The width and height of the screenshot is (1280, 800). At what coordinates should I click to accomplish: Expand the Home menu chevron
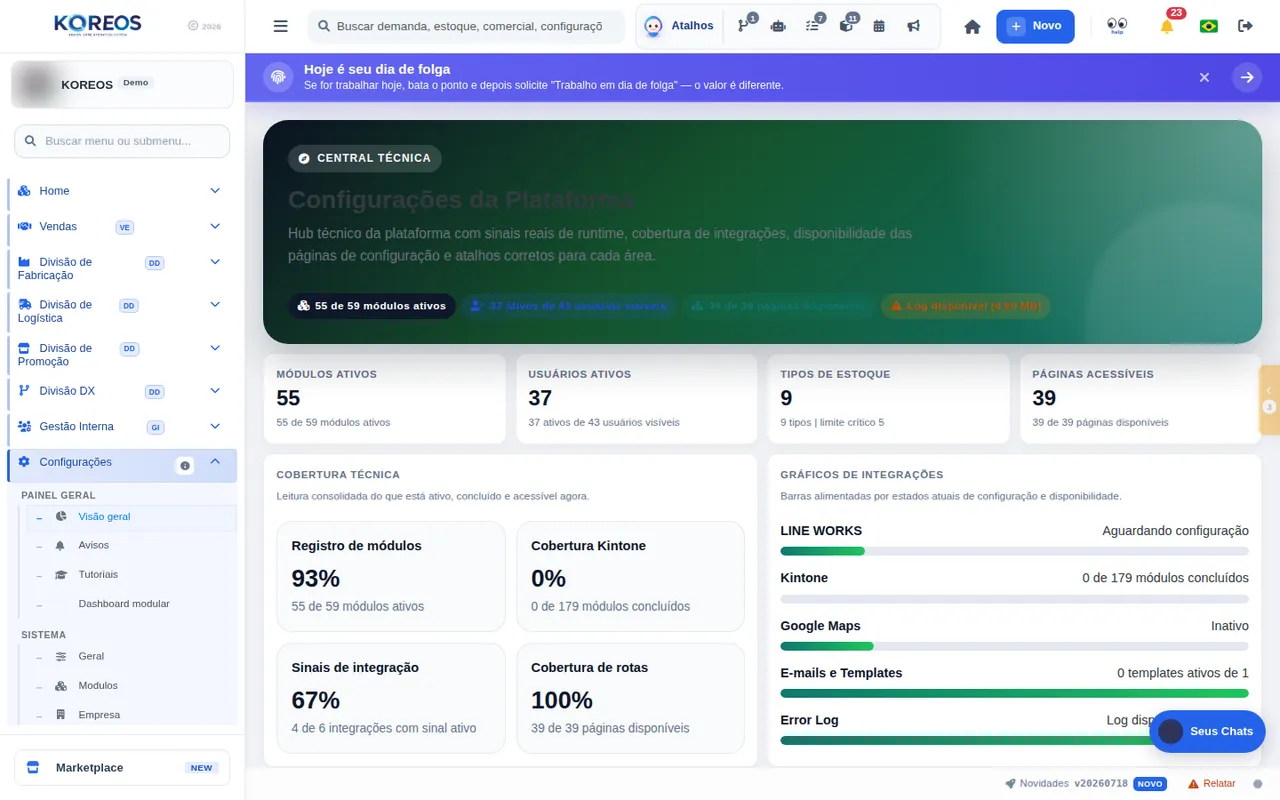215,190
